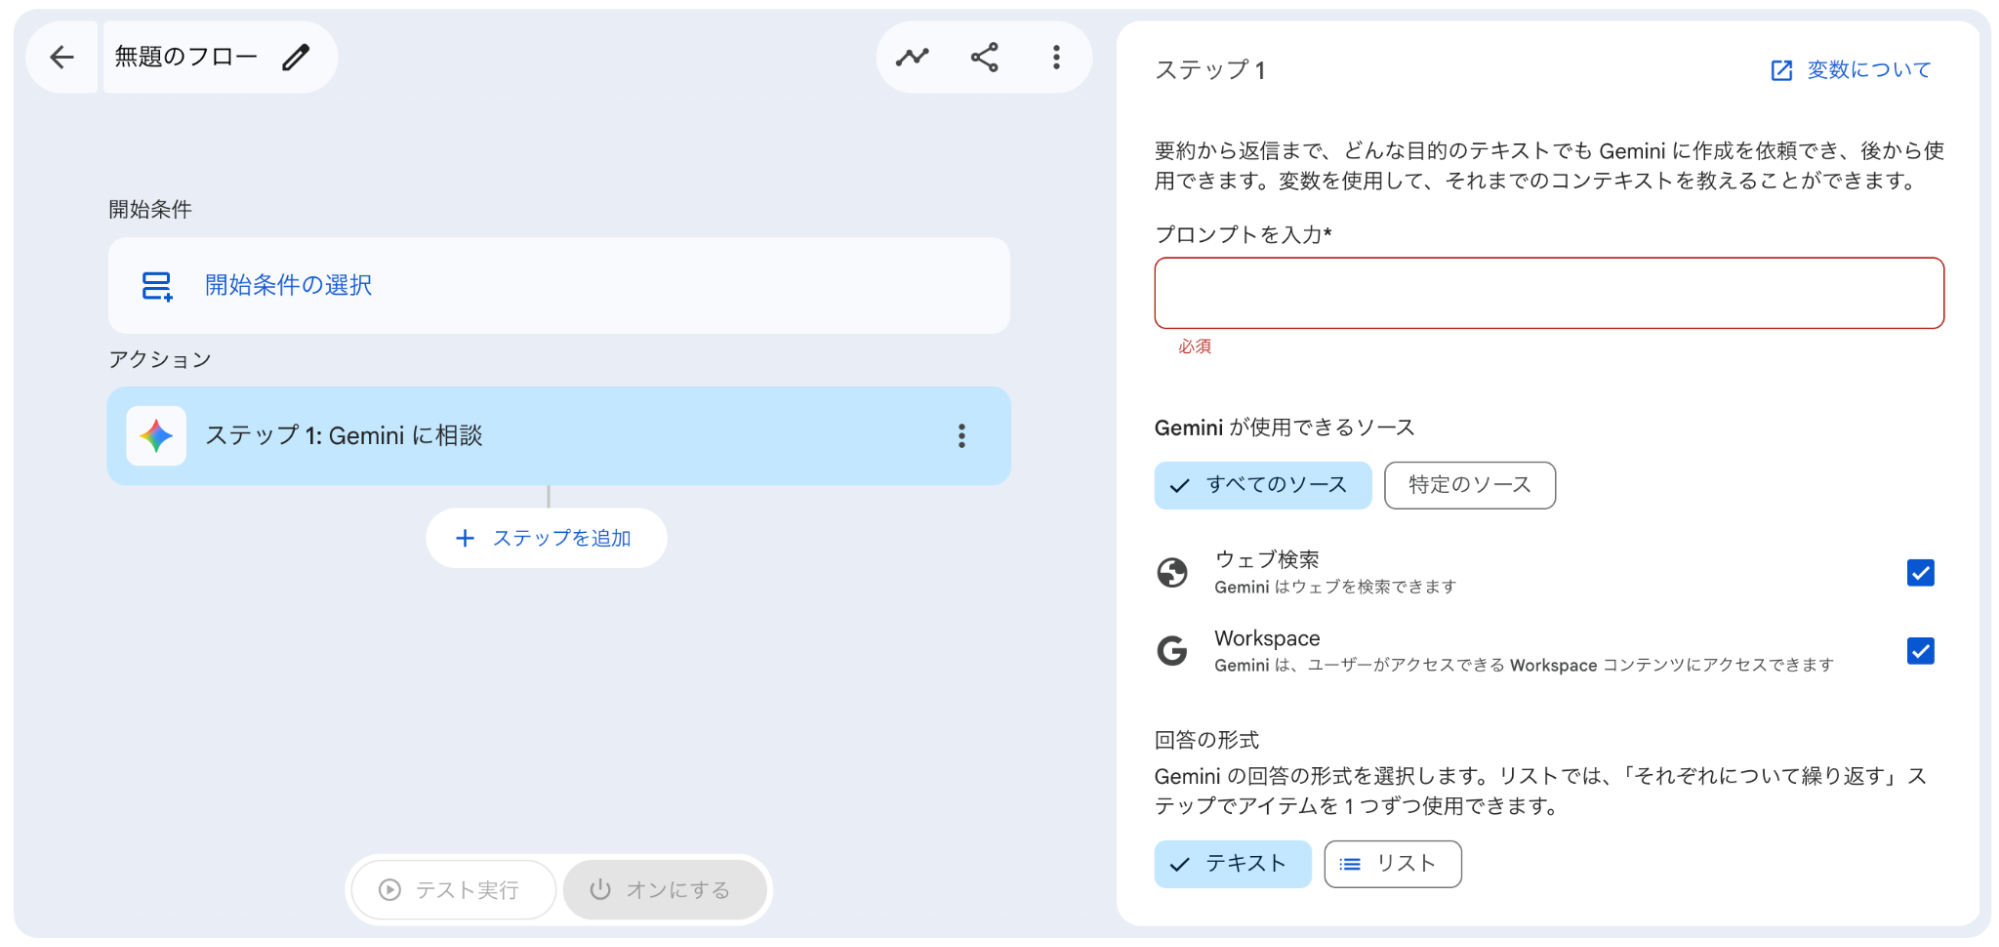The image size is (1999, 947).
Task: Select リスト answer format
Action: point(1392,864)
